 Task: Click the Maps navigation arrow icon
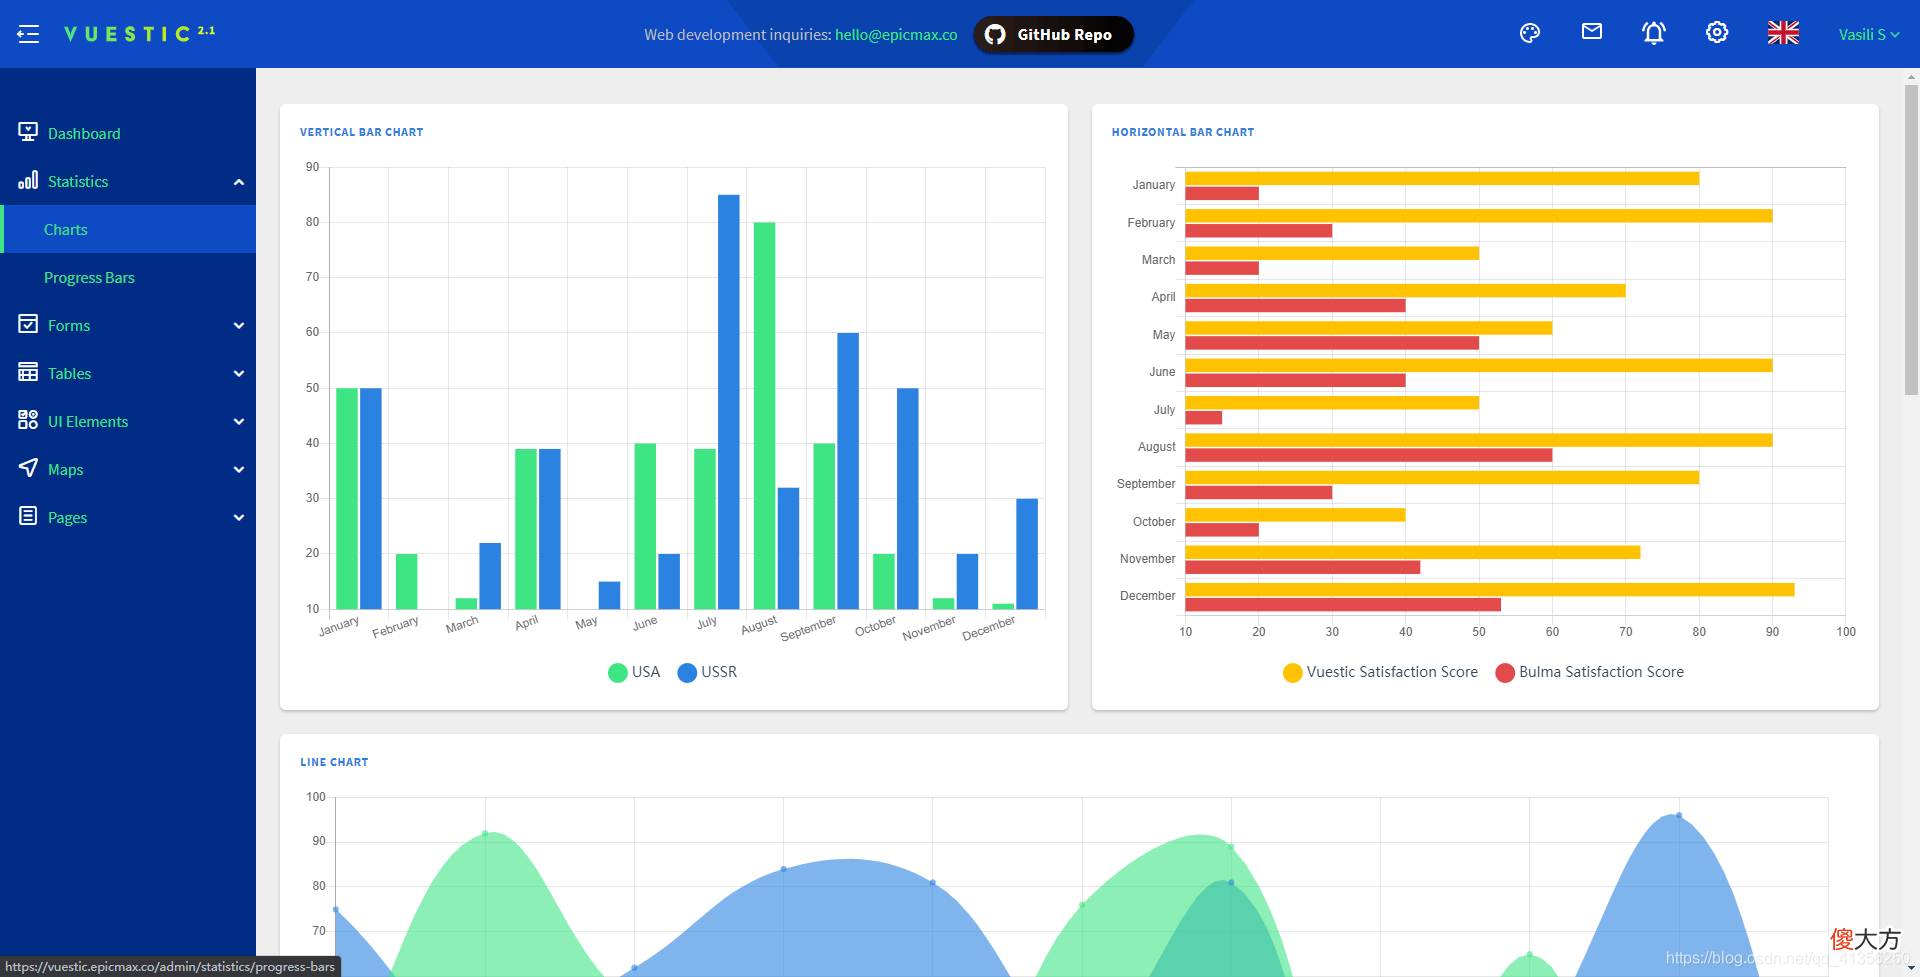tap(28, 468)
